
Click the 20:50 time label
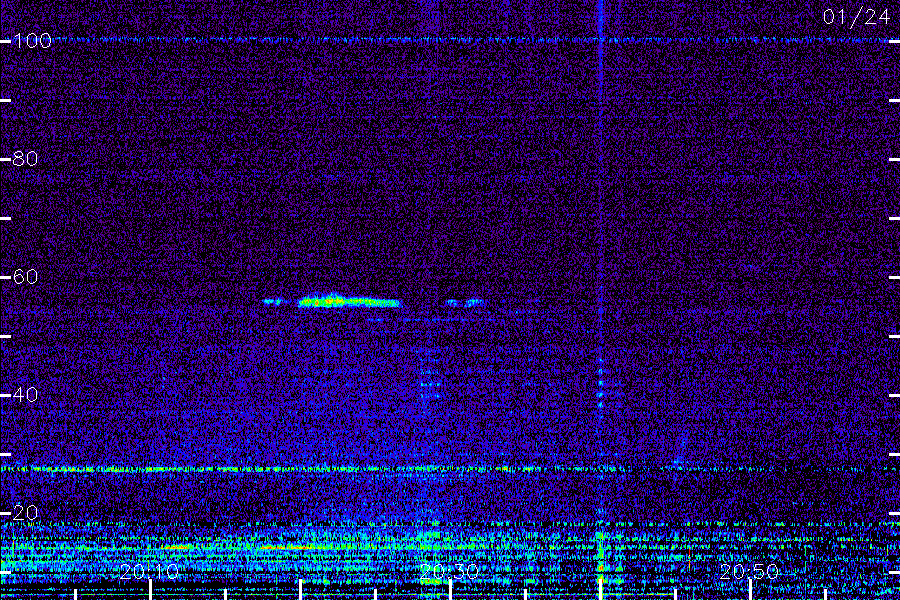(x=750, y=571)
